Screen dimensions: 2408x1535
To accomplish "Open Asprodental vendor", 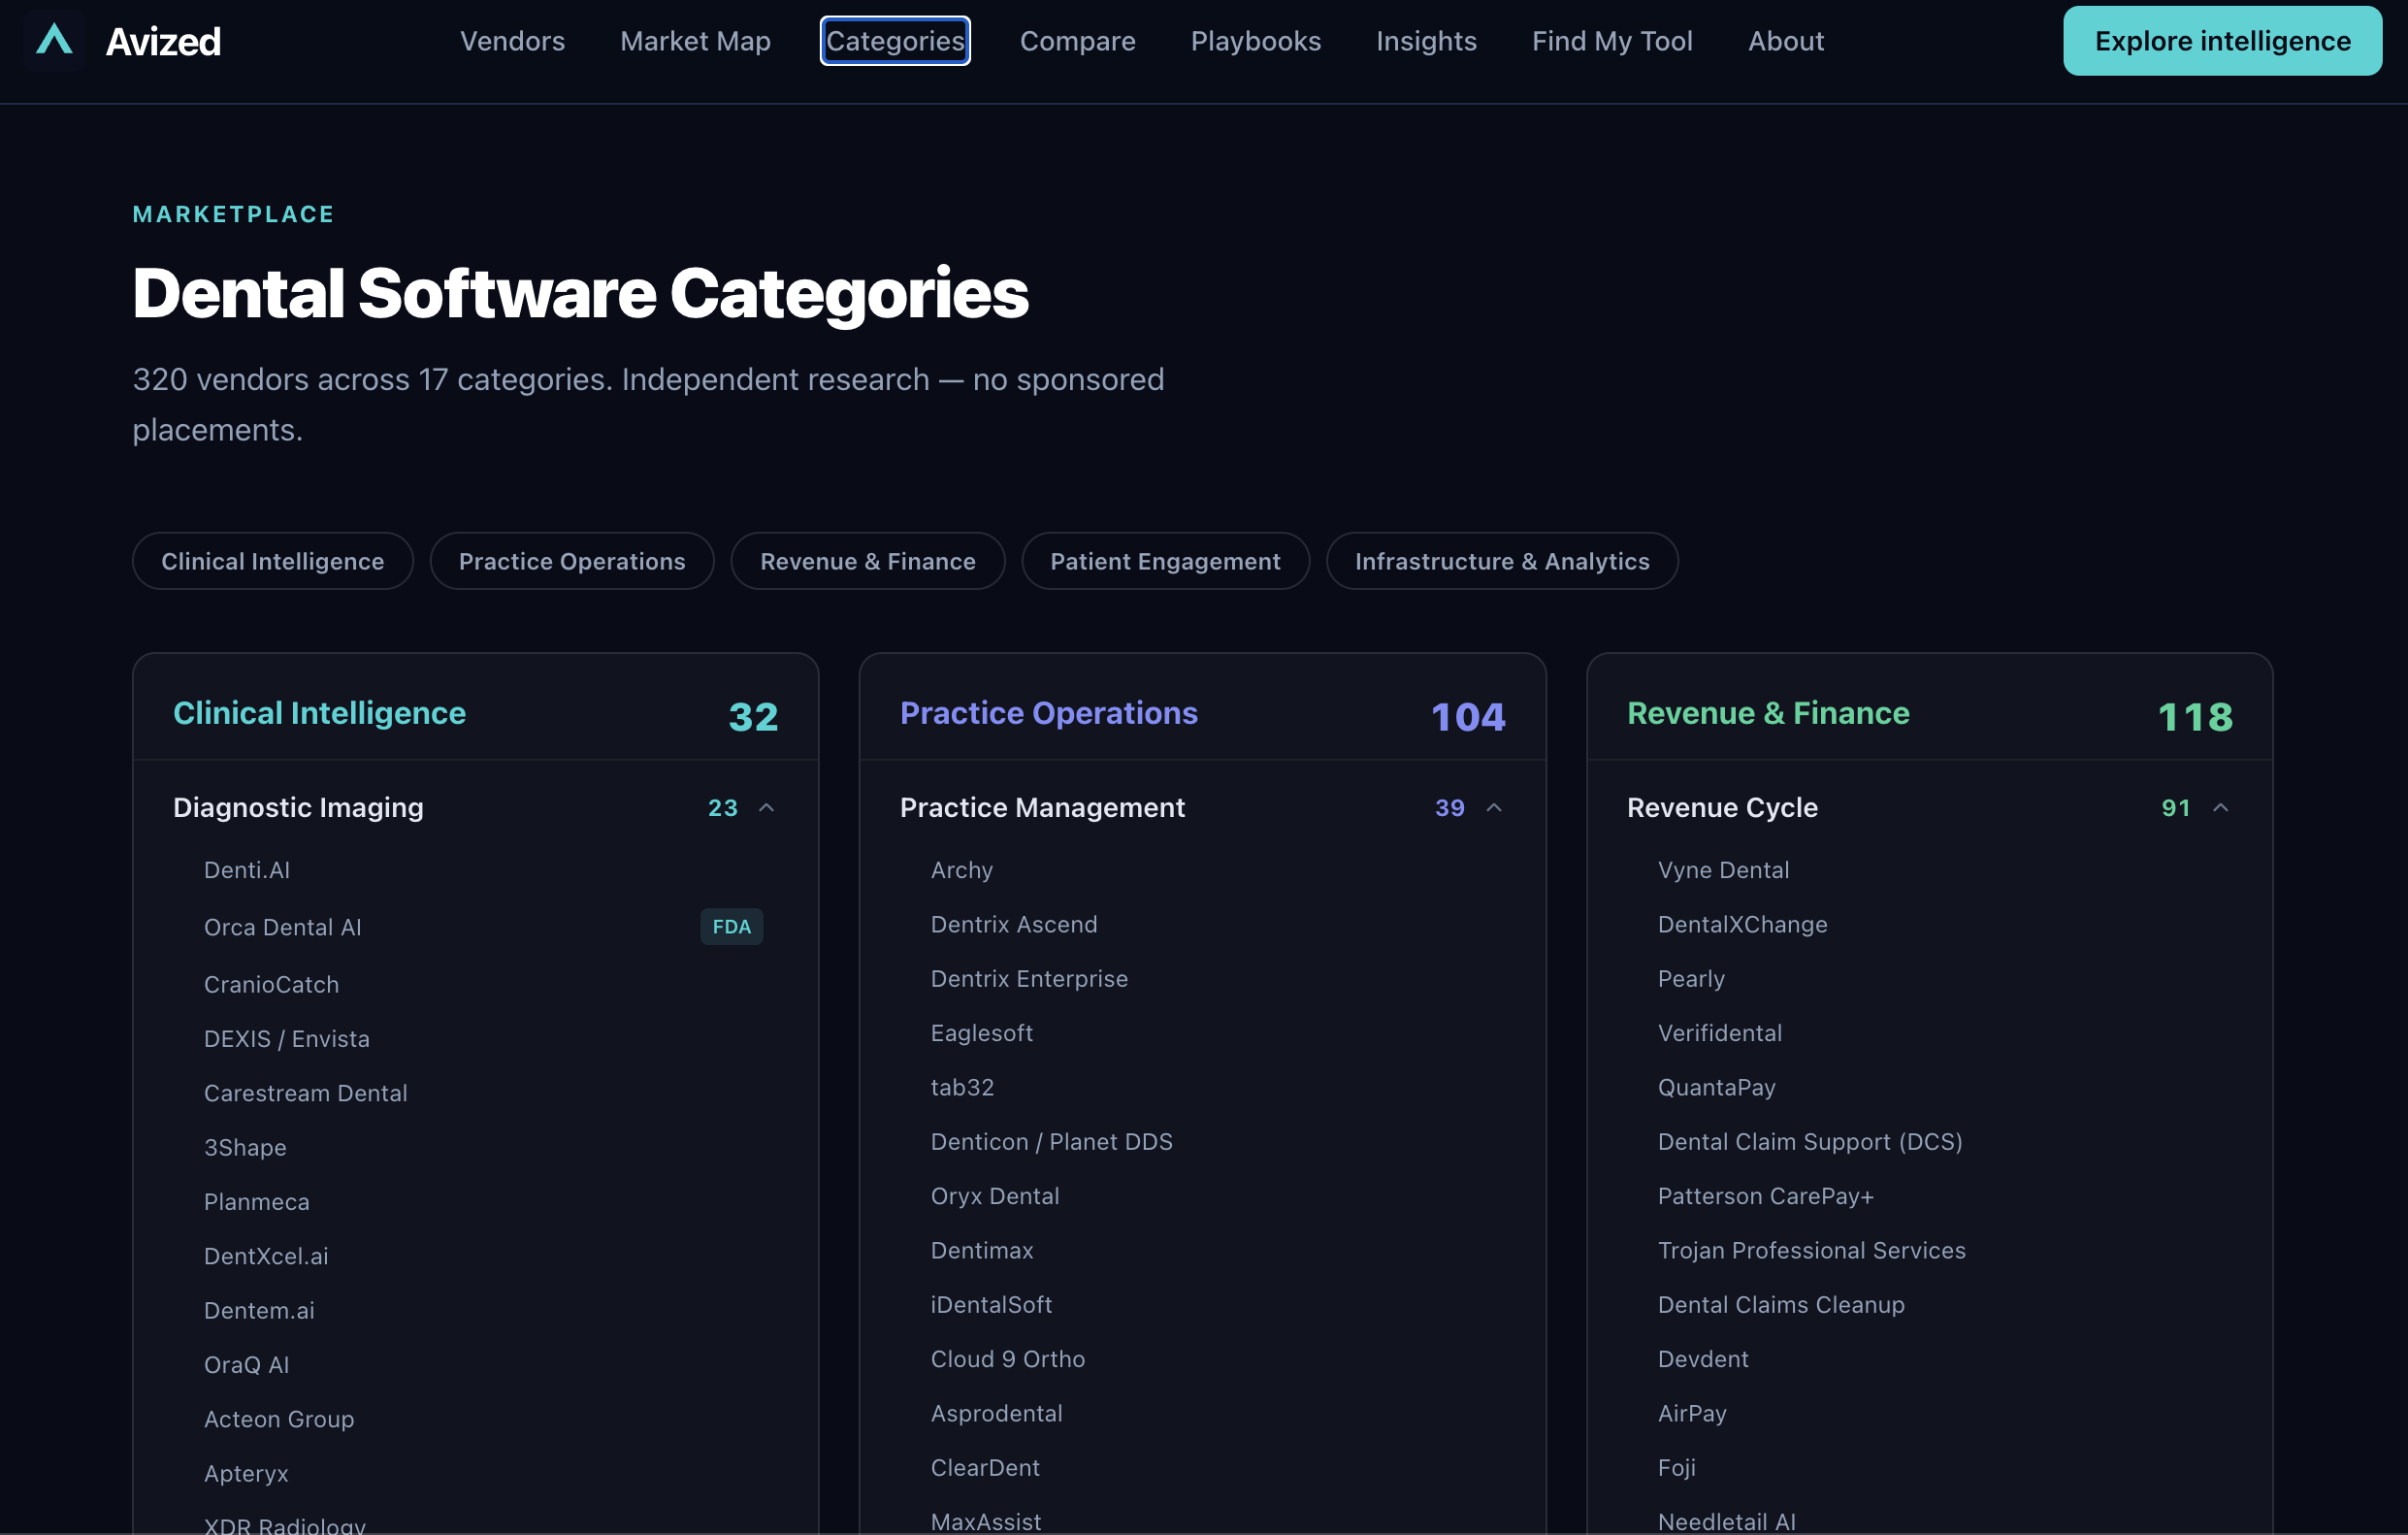I will coord(996,1413).
